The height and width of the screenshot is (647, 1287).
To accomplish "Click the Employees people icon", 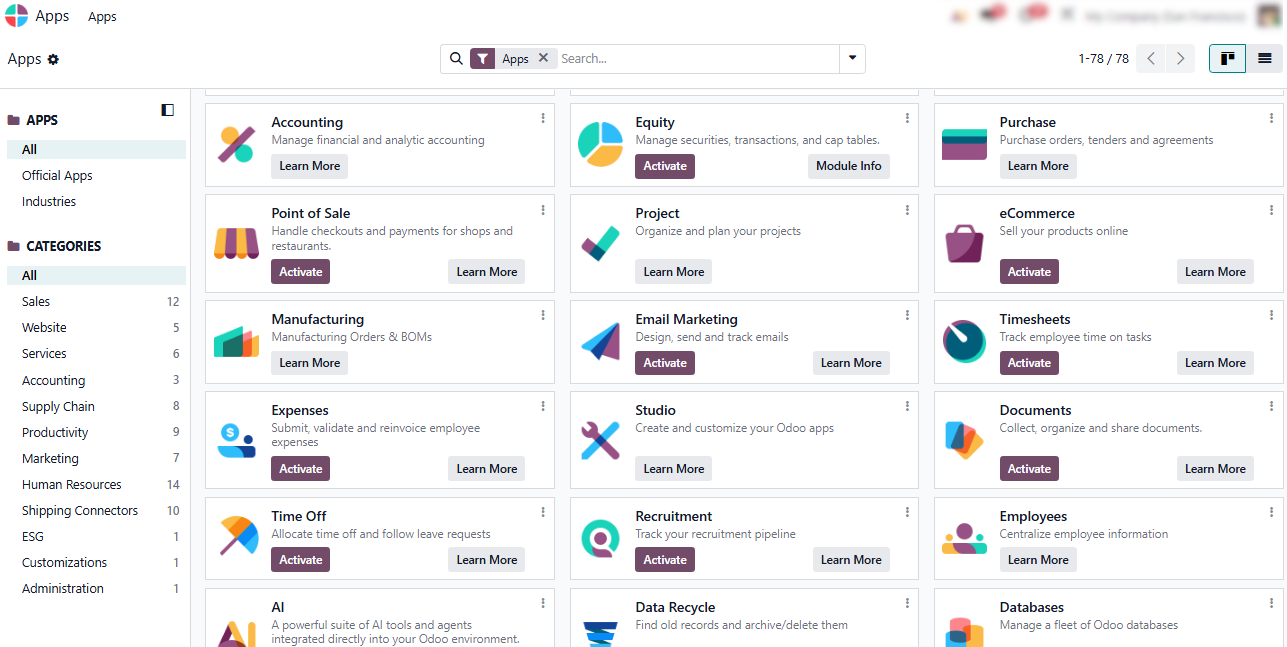I will pos(965,538).
